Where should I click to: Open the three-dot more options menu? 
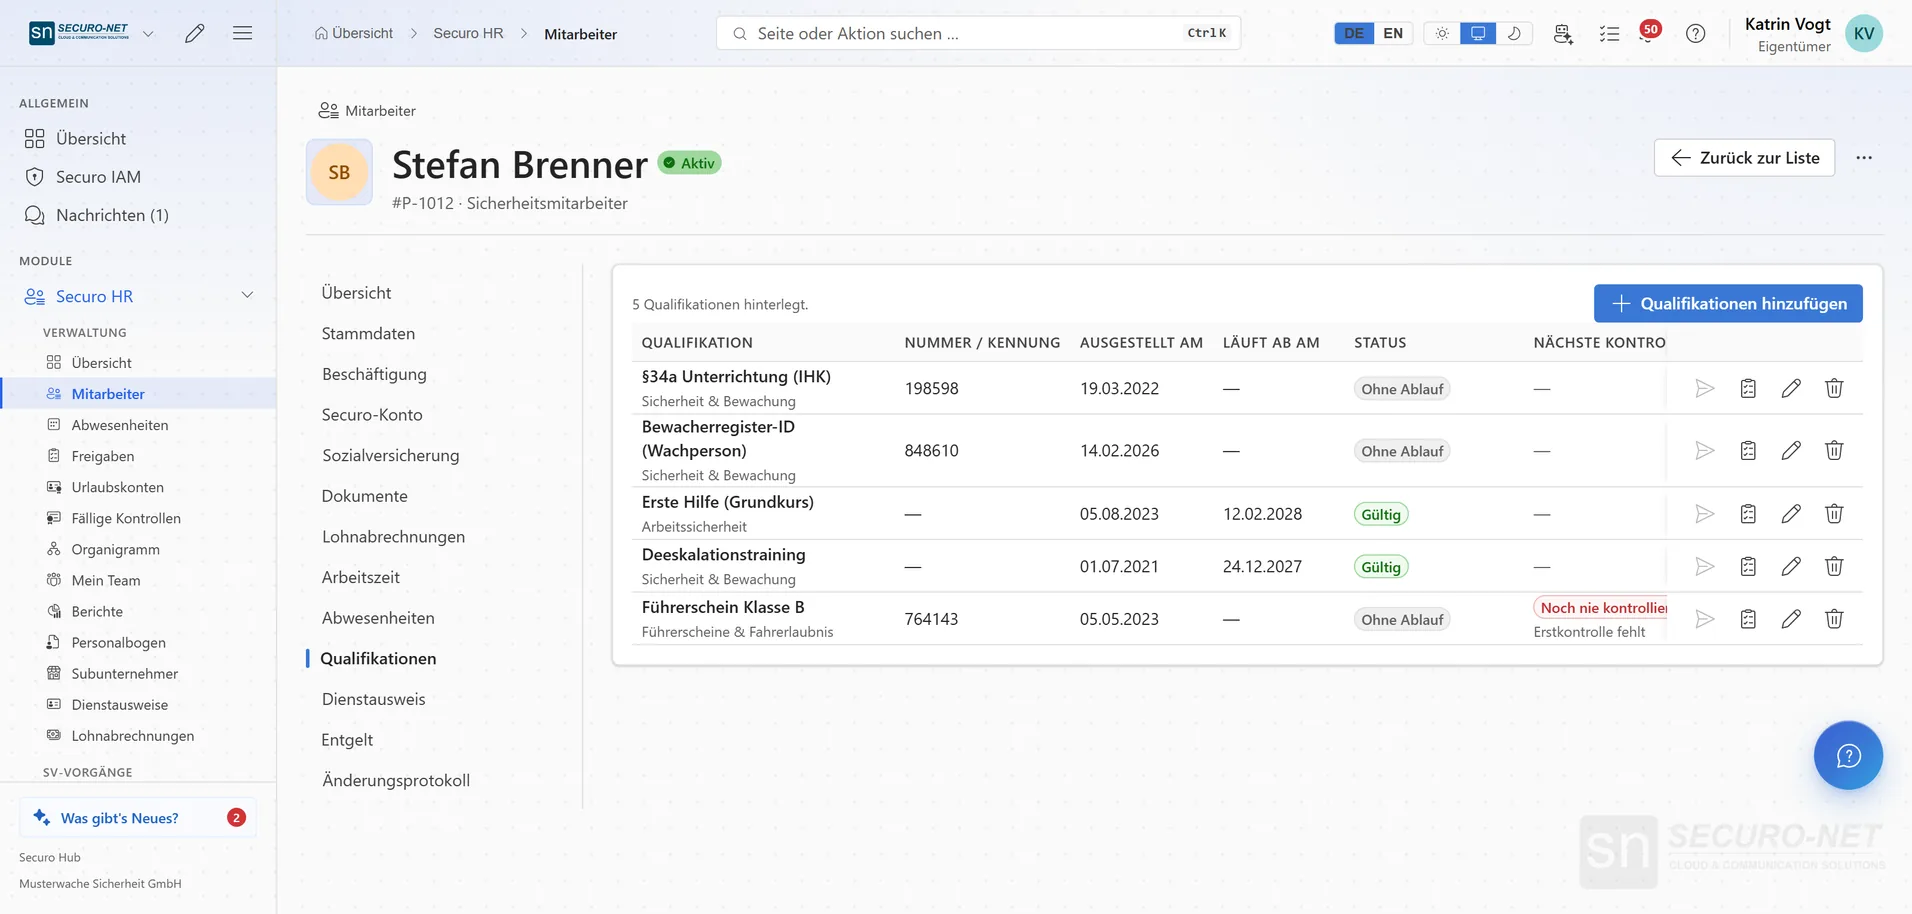click(1864, 158)
